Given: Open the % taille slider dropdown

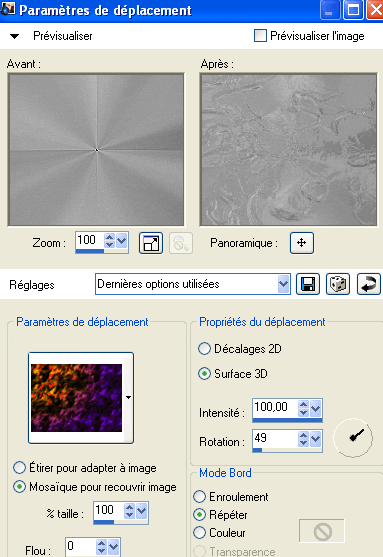Looking at the screenshot, I should coord(142,511).
